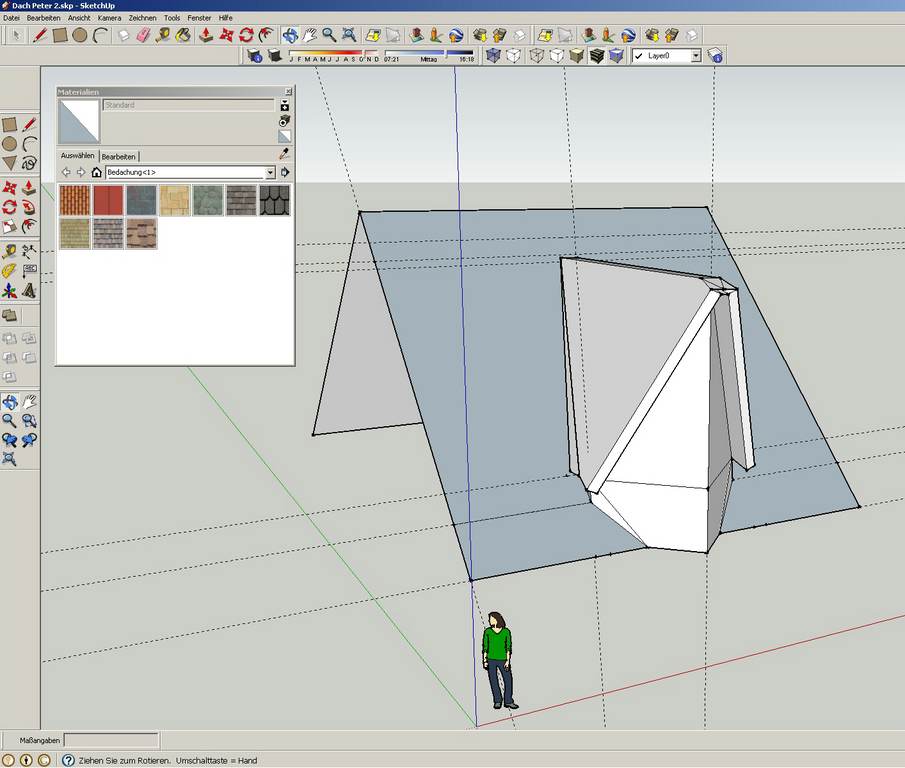The width and height of the screenshot is (905, 768).
Task: Click the Zoom Window tool in left palette
Action: pyautogui.click(x=29, y=421)
